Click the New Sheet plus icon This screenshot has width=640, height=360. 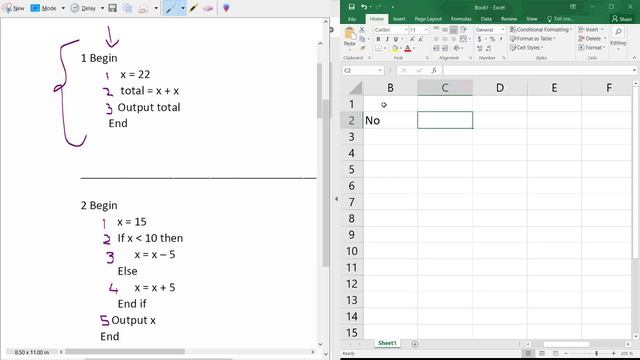415,344
